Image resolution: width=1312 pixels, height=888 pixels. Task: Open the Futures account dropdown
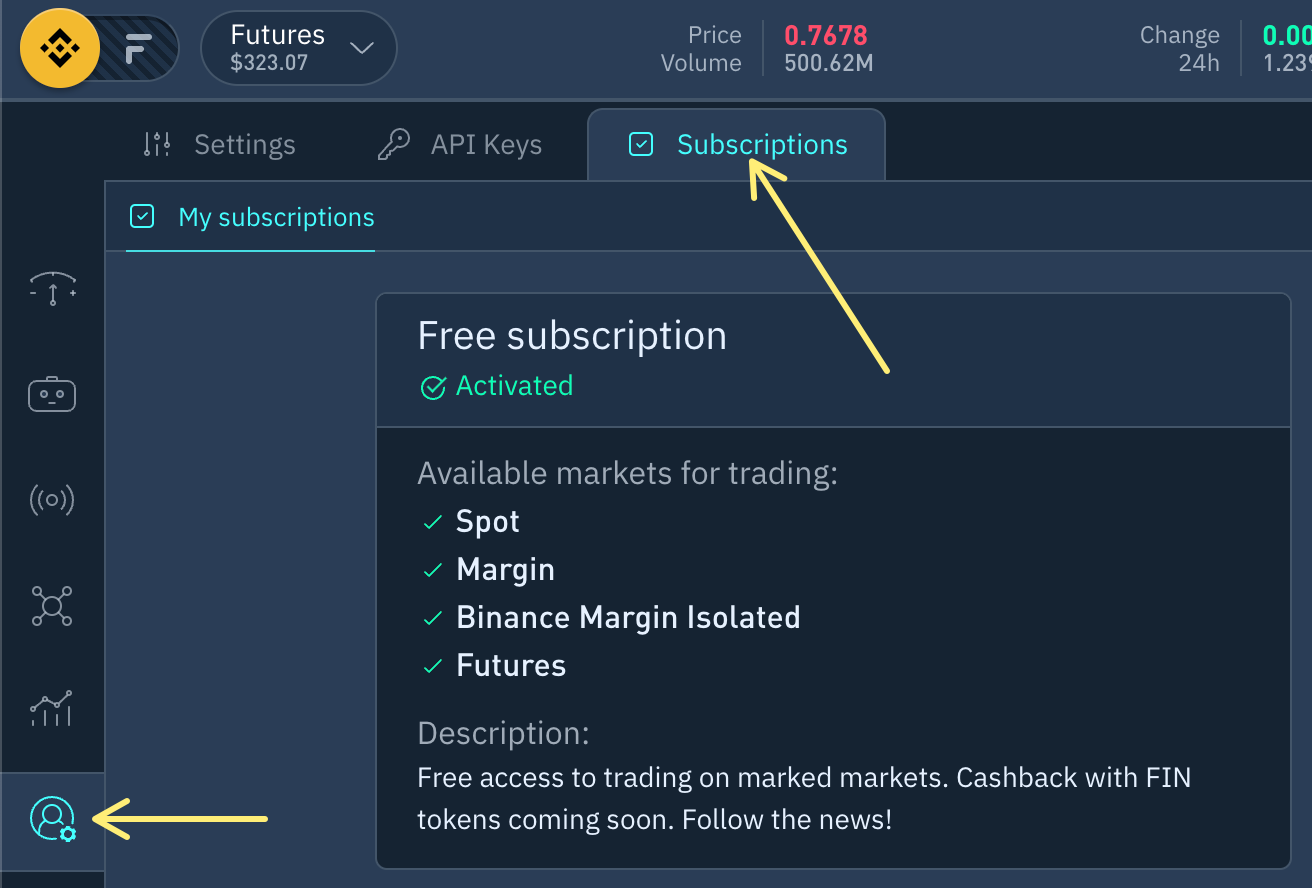point(299,48)
